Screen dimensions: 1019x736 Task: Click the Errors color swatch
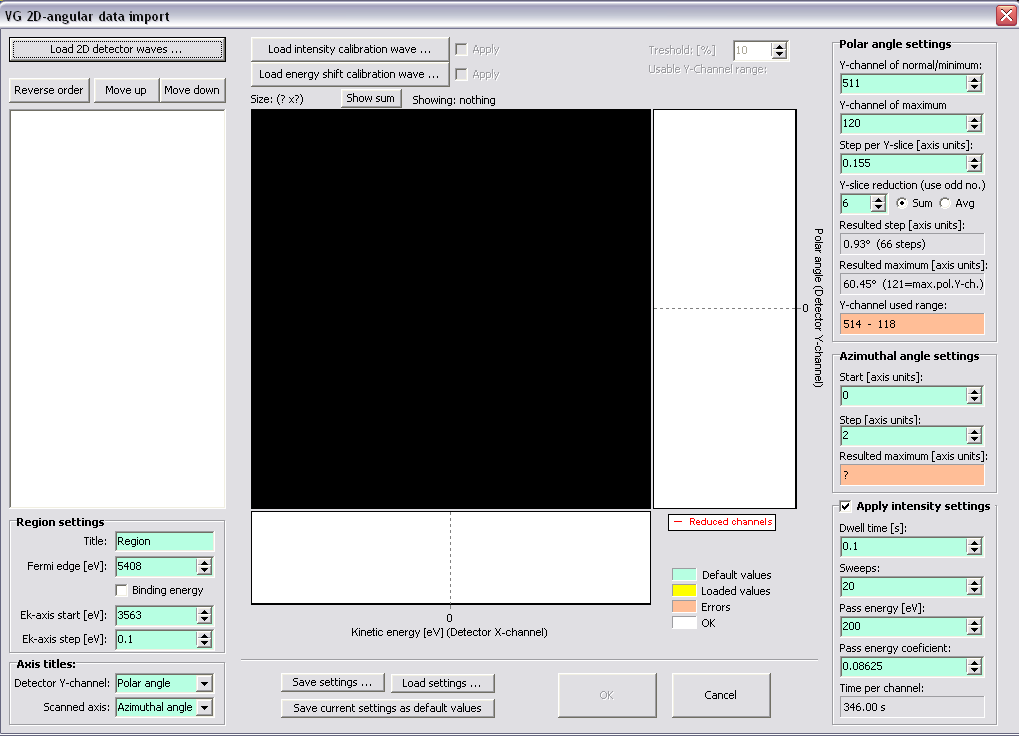point(684,607)
